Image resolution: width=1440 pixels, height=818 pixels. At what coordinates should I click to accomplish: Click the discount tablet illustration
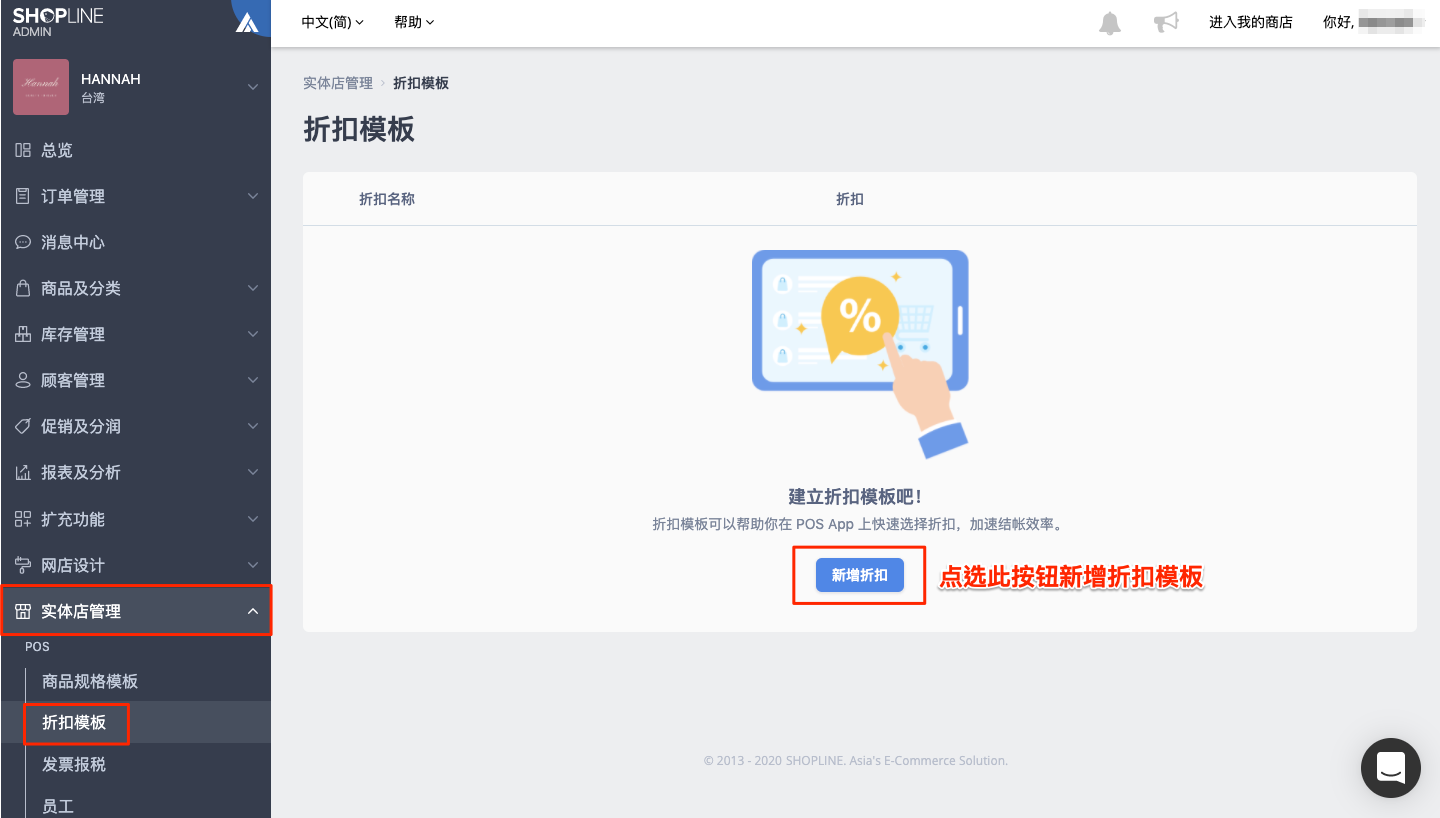pyautogui.click(x=860, y=354)
